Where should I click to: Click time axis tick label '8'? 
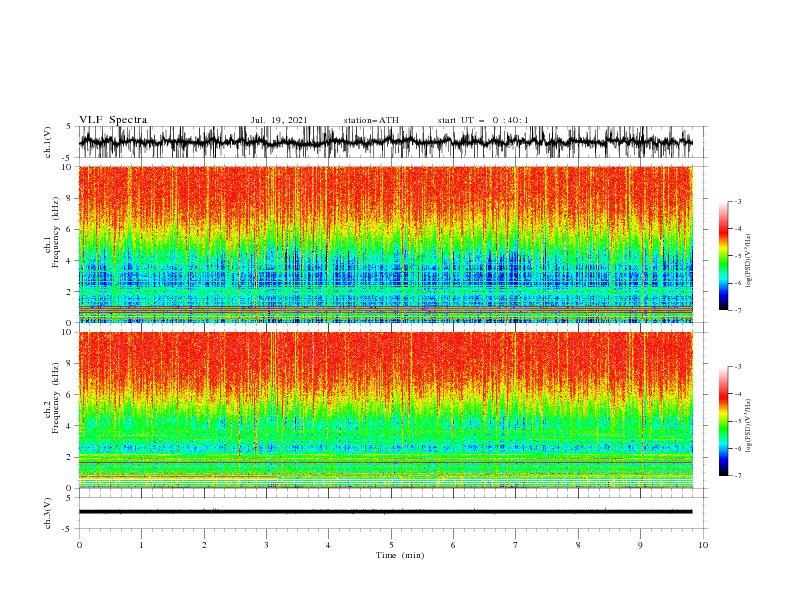[x=578, y=545]
